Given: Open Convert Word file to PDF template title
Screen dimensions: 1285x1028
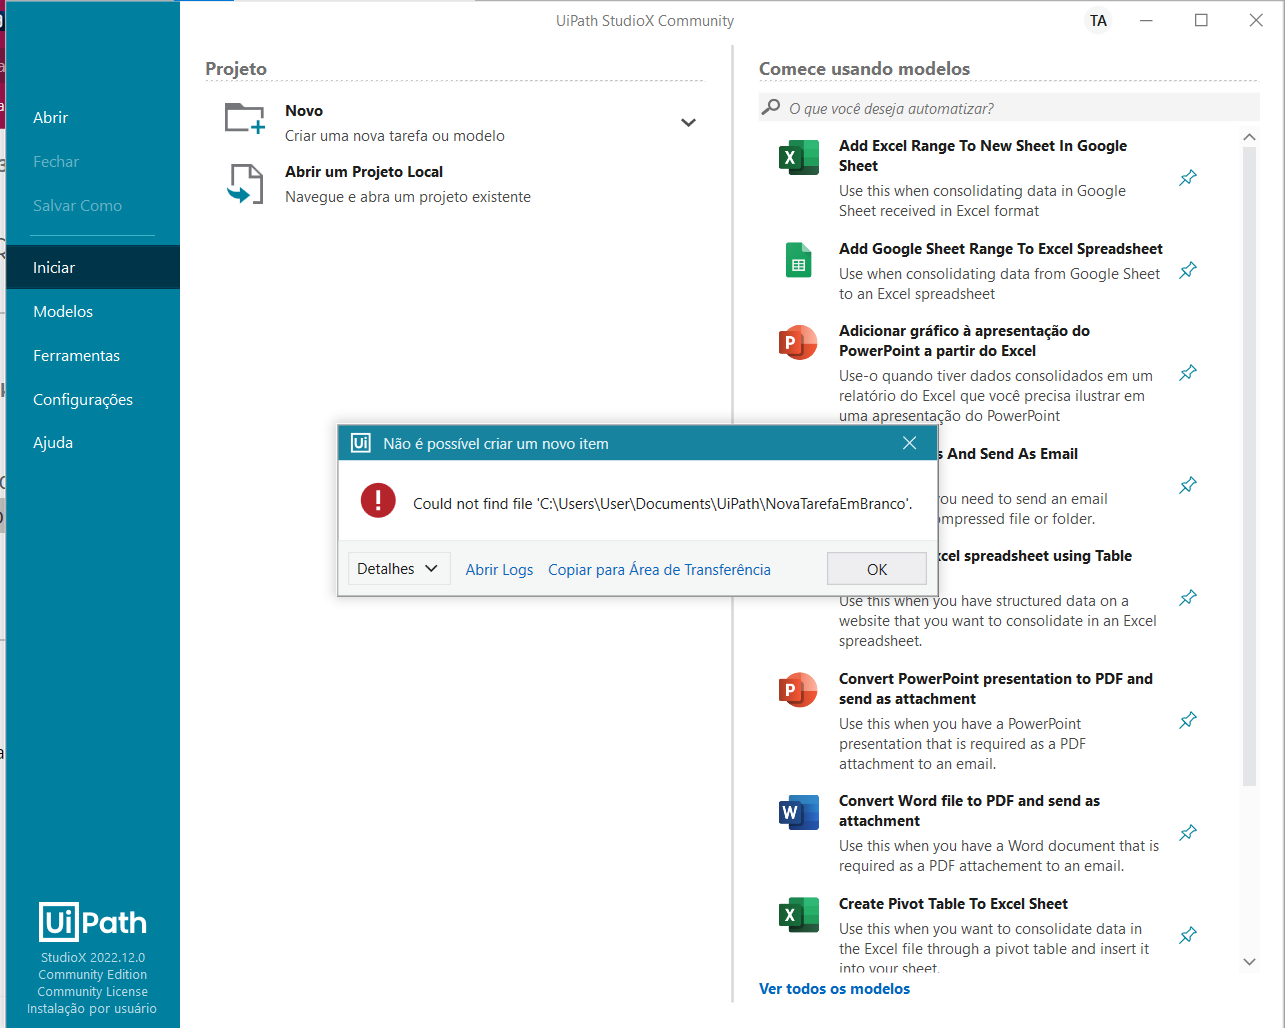Looking at the screenshot, I should [969, 810].
